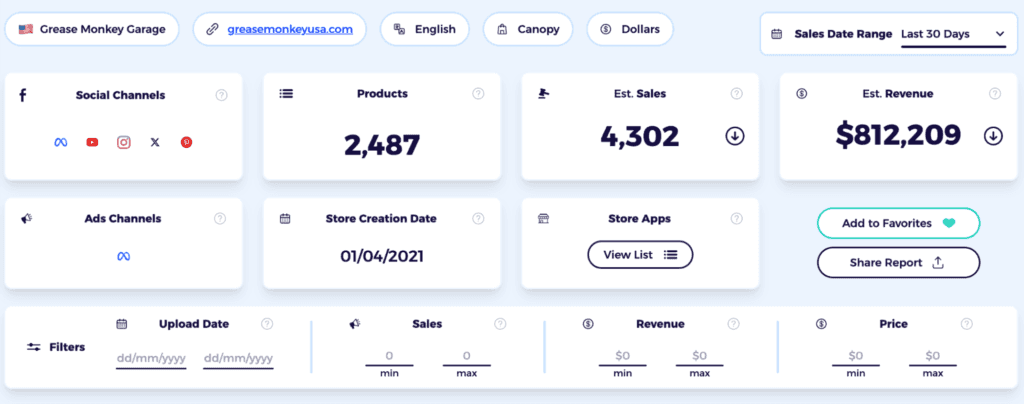
Task: Open the greasemonkeyusa.com link
Action: (x=290, y=29)
